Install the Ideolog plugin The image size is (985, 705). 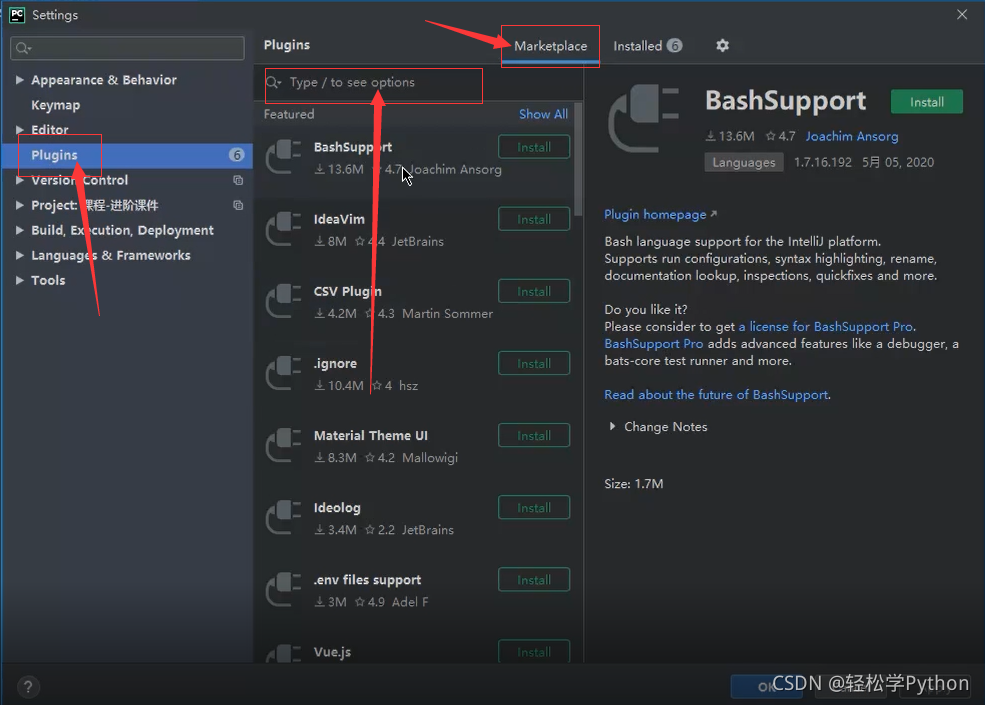(534, 508)
